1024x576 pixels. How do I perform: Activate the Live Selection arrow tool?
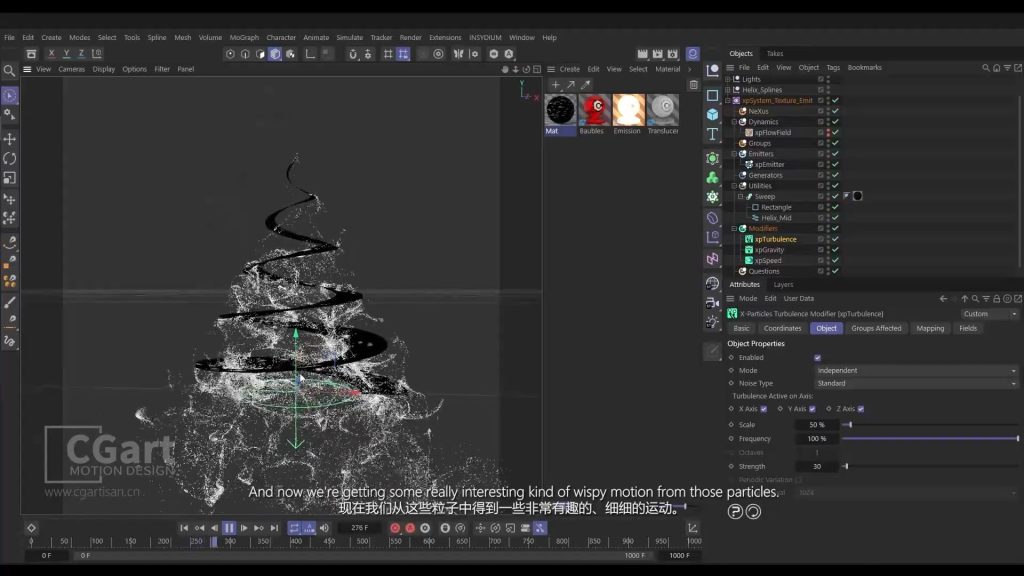10,96
